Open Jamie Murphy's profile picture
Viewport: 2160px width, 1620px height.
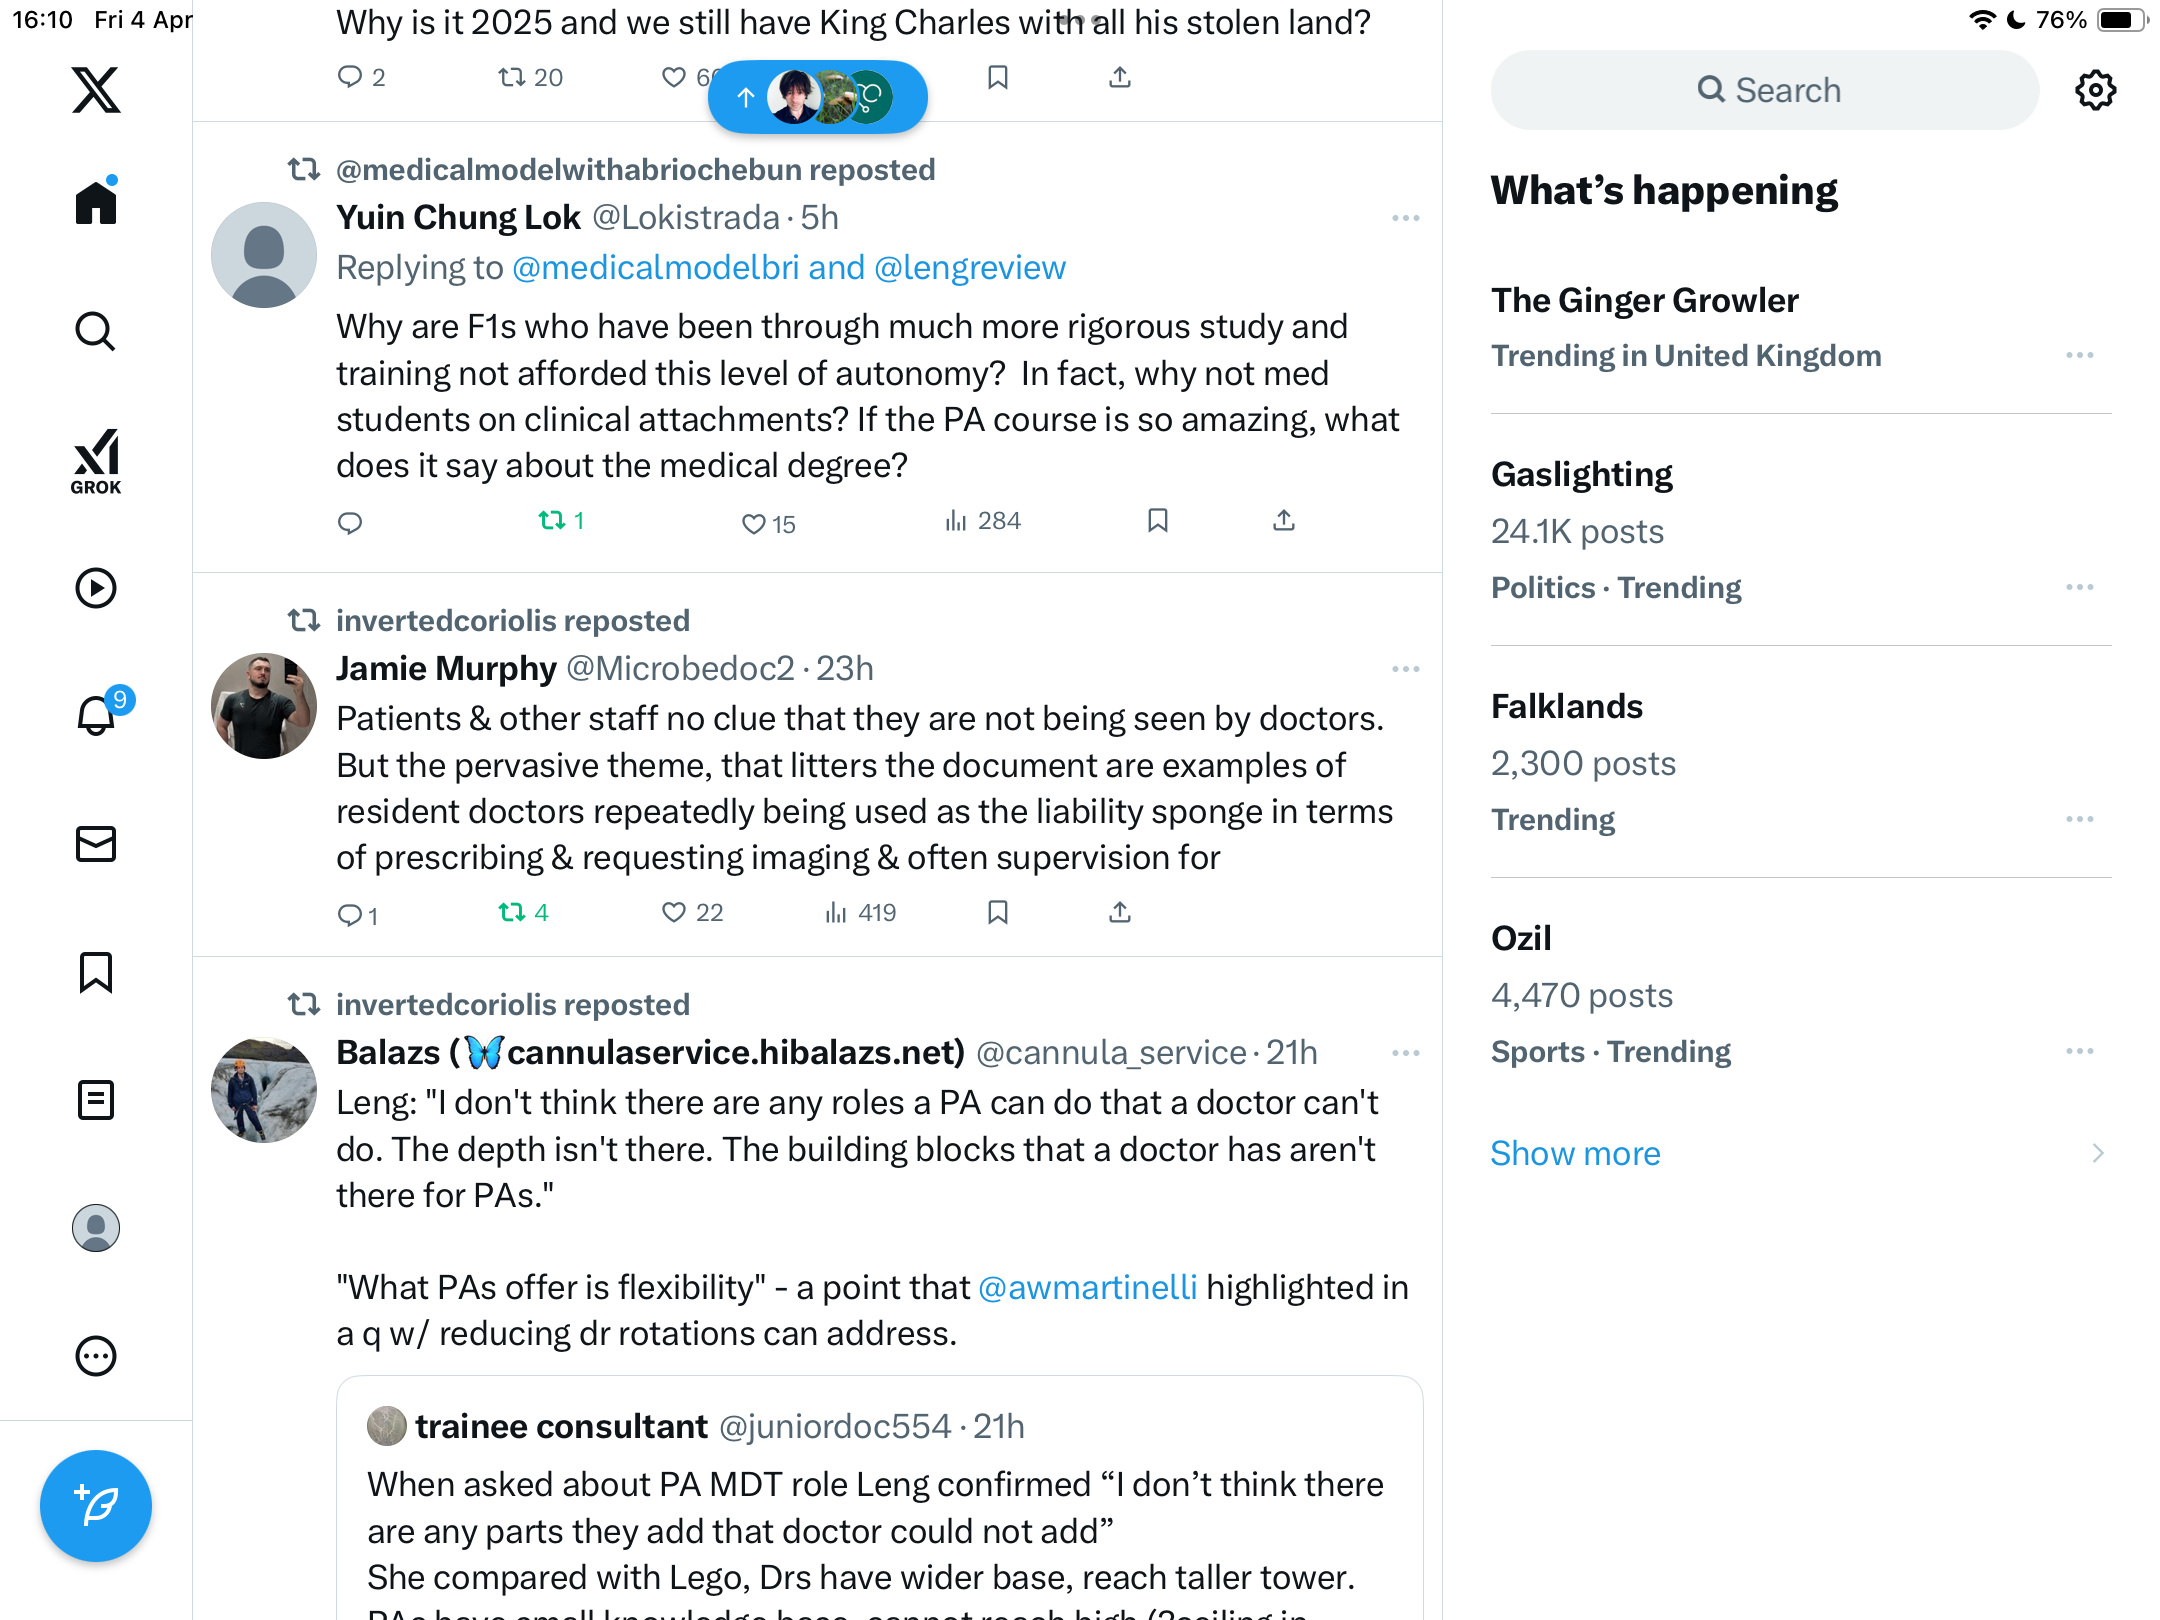(x=264, y=706)
